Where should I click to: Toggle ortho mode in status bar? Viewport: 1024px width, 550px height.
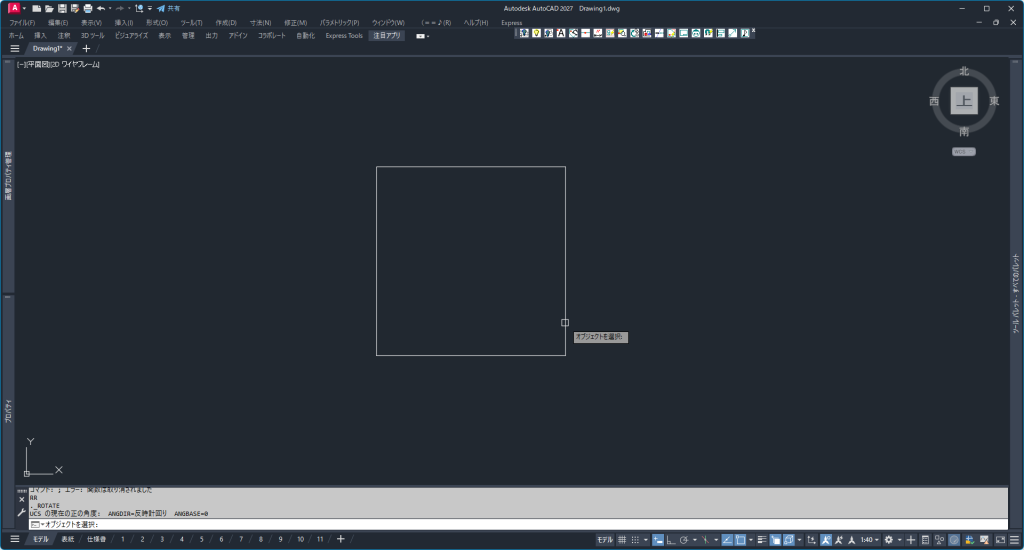(x=671, y=540)
